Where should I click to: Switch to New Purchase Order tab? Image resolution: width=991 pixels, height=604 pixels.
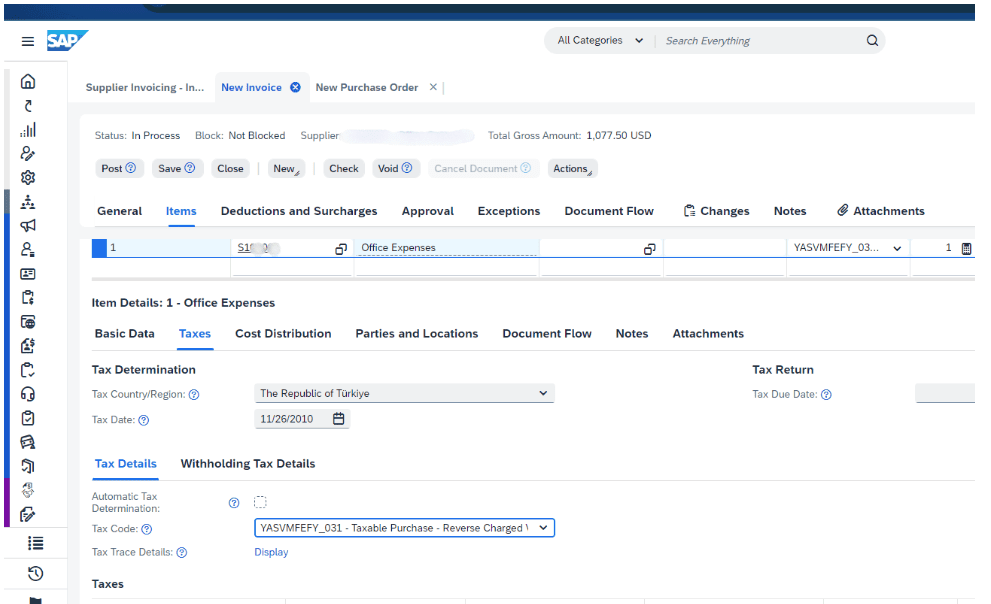click(367, 87)
